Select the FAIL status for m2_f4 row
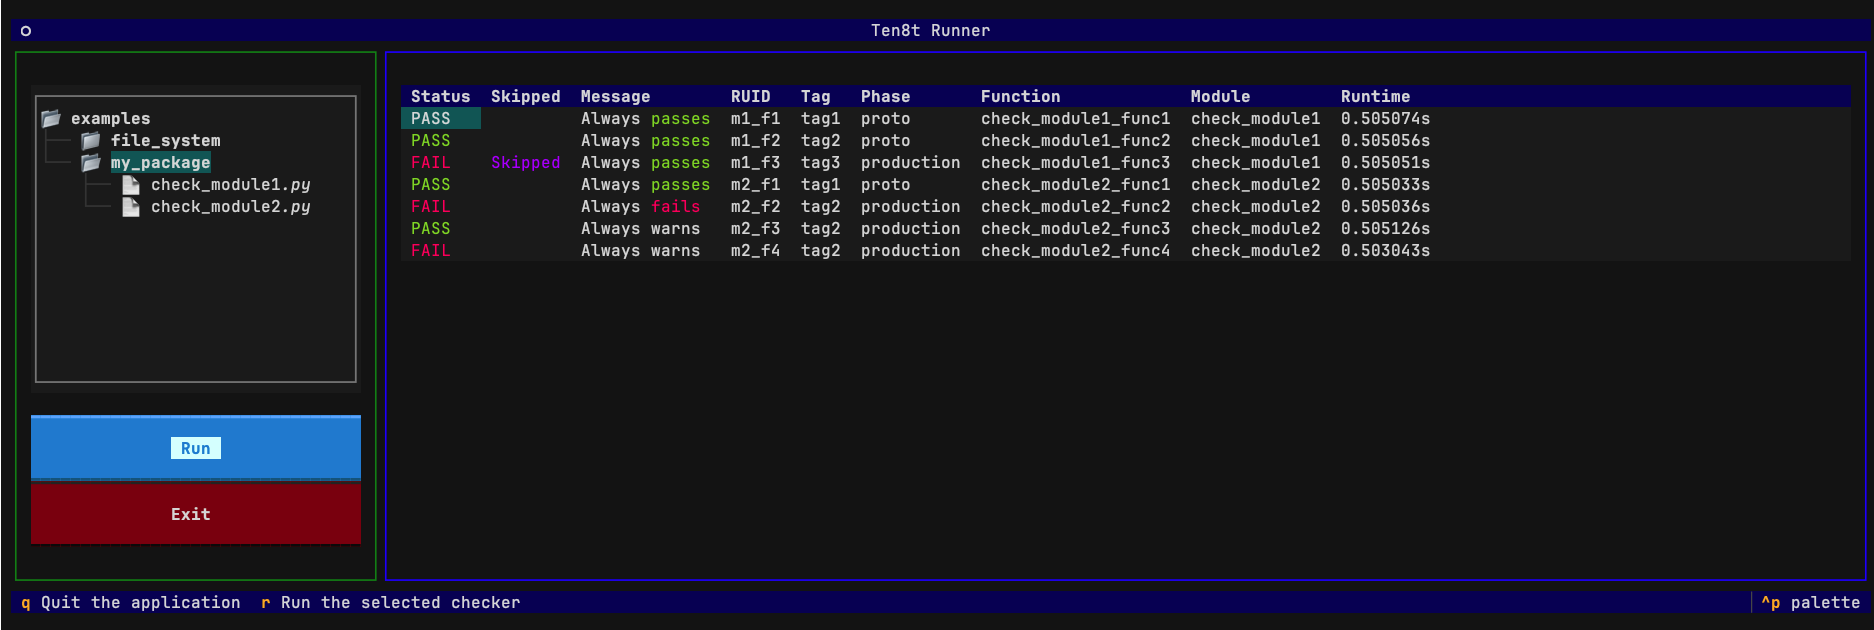1874x630 pixels. (x=431, y=251)
